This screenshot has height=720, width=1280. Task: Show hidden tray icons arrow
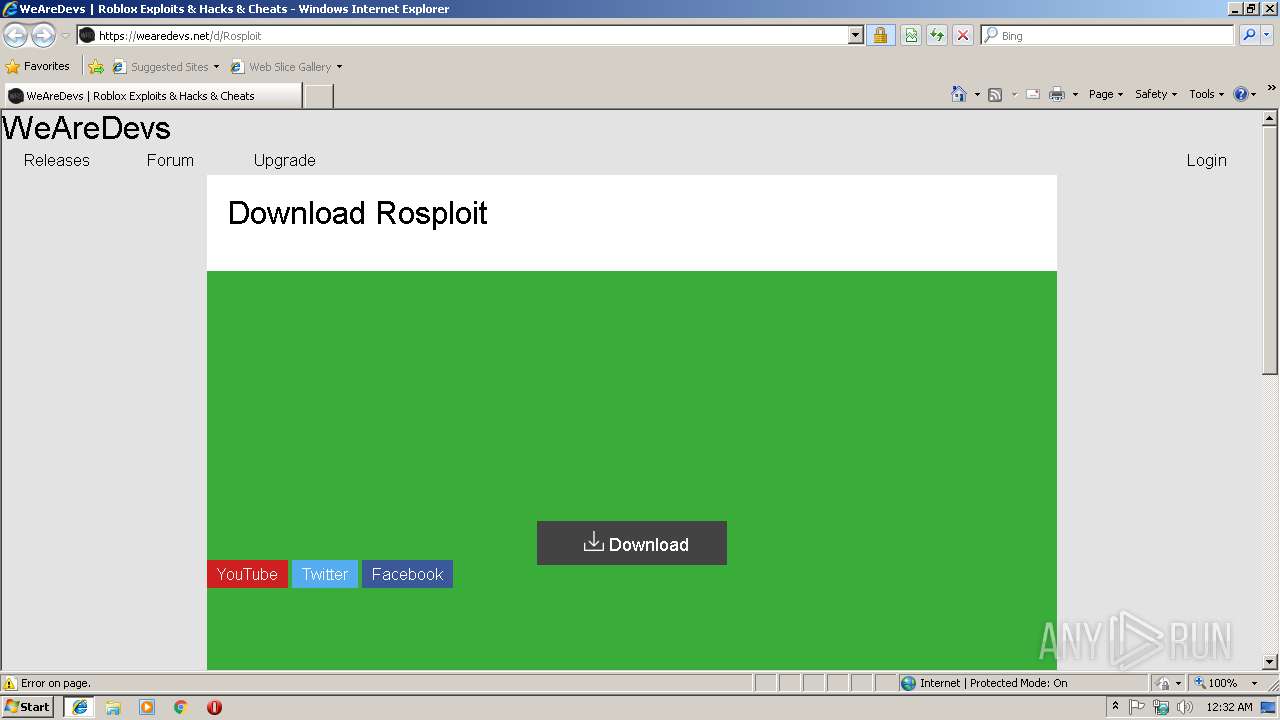tap(1115, 707)
